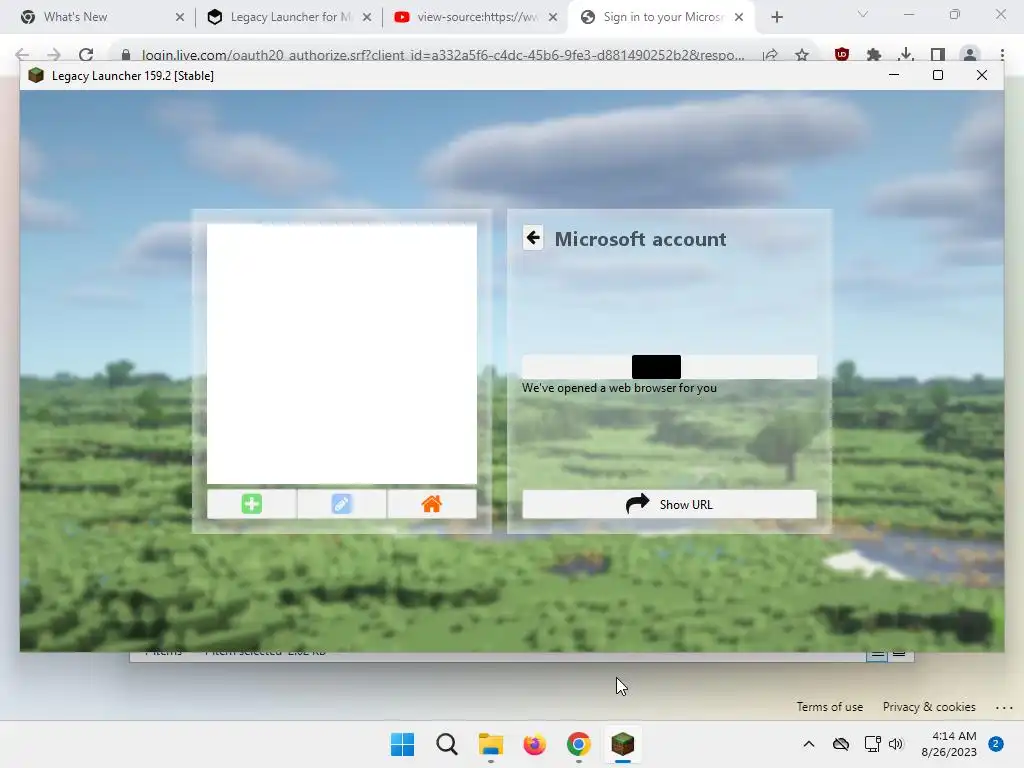Go back from Microsoft account panel
Screen dimensions: 1024x768
(x=533, y=238)
